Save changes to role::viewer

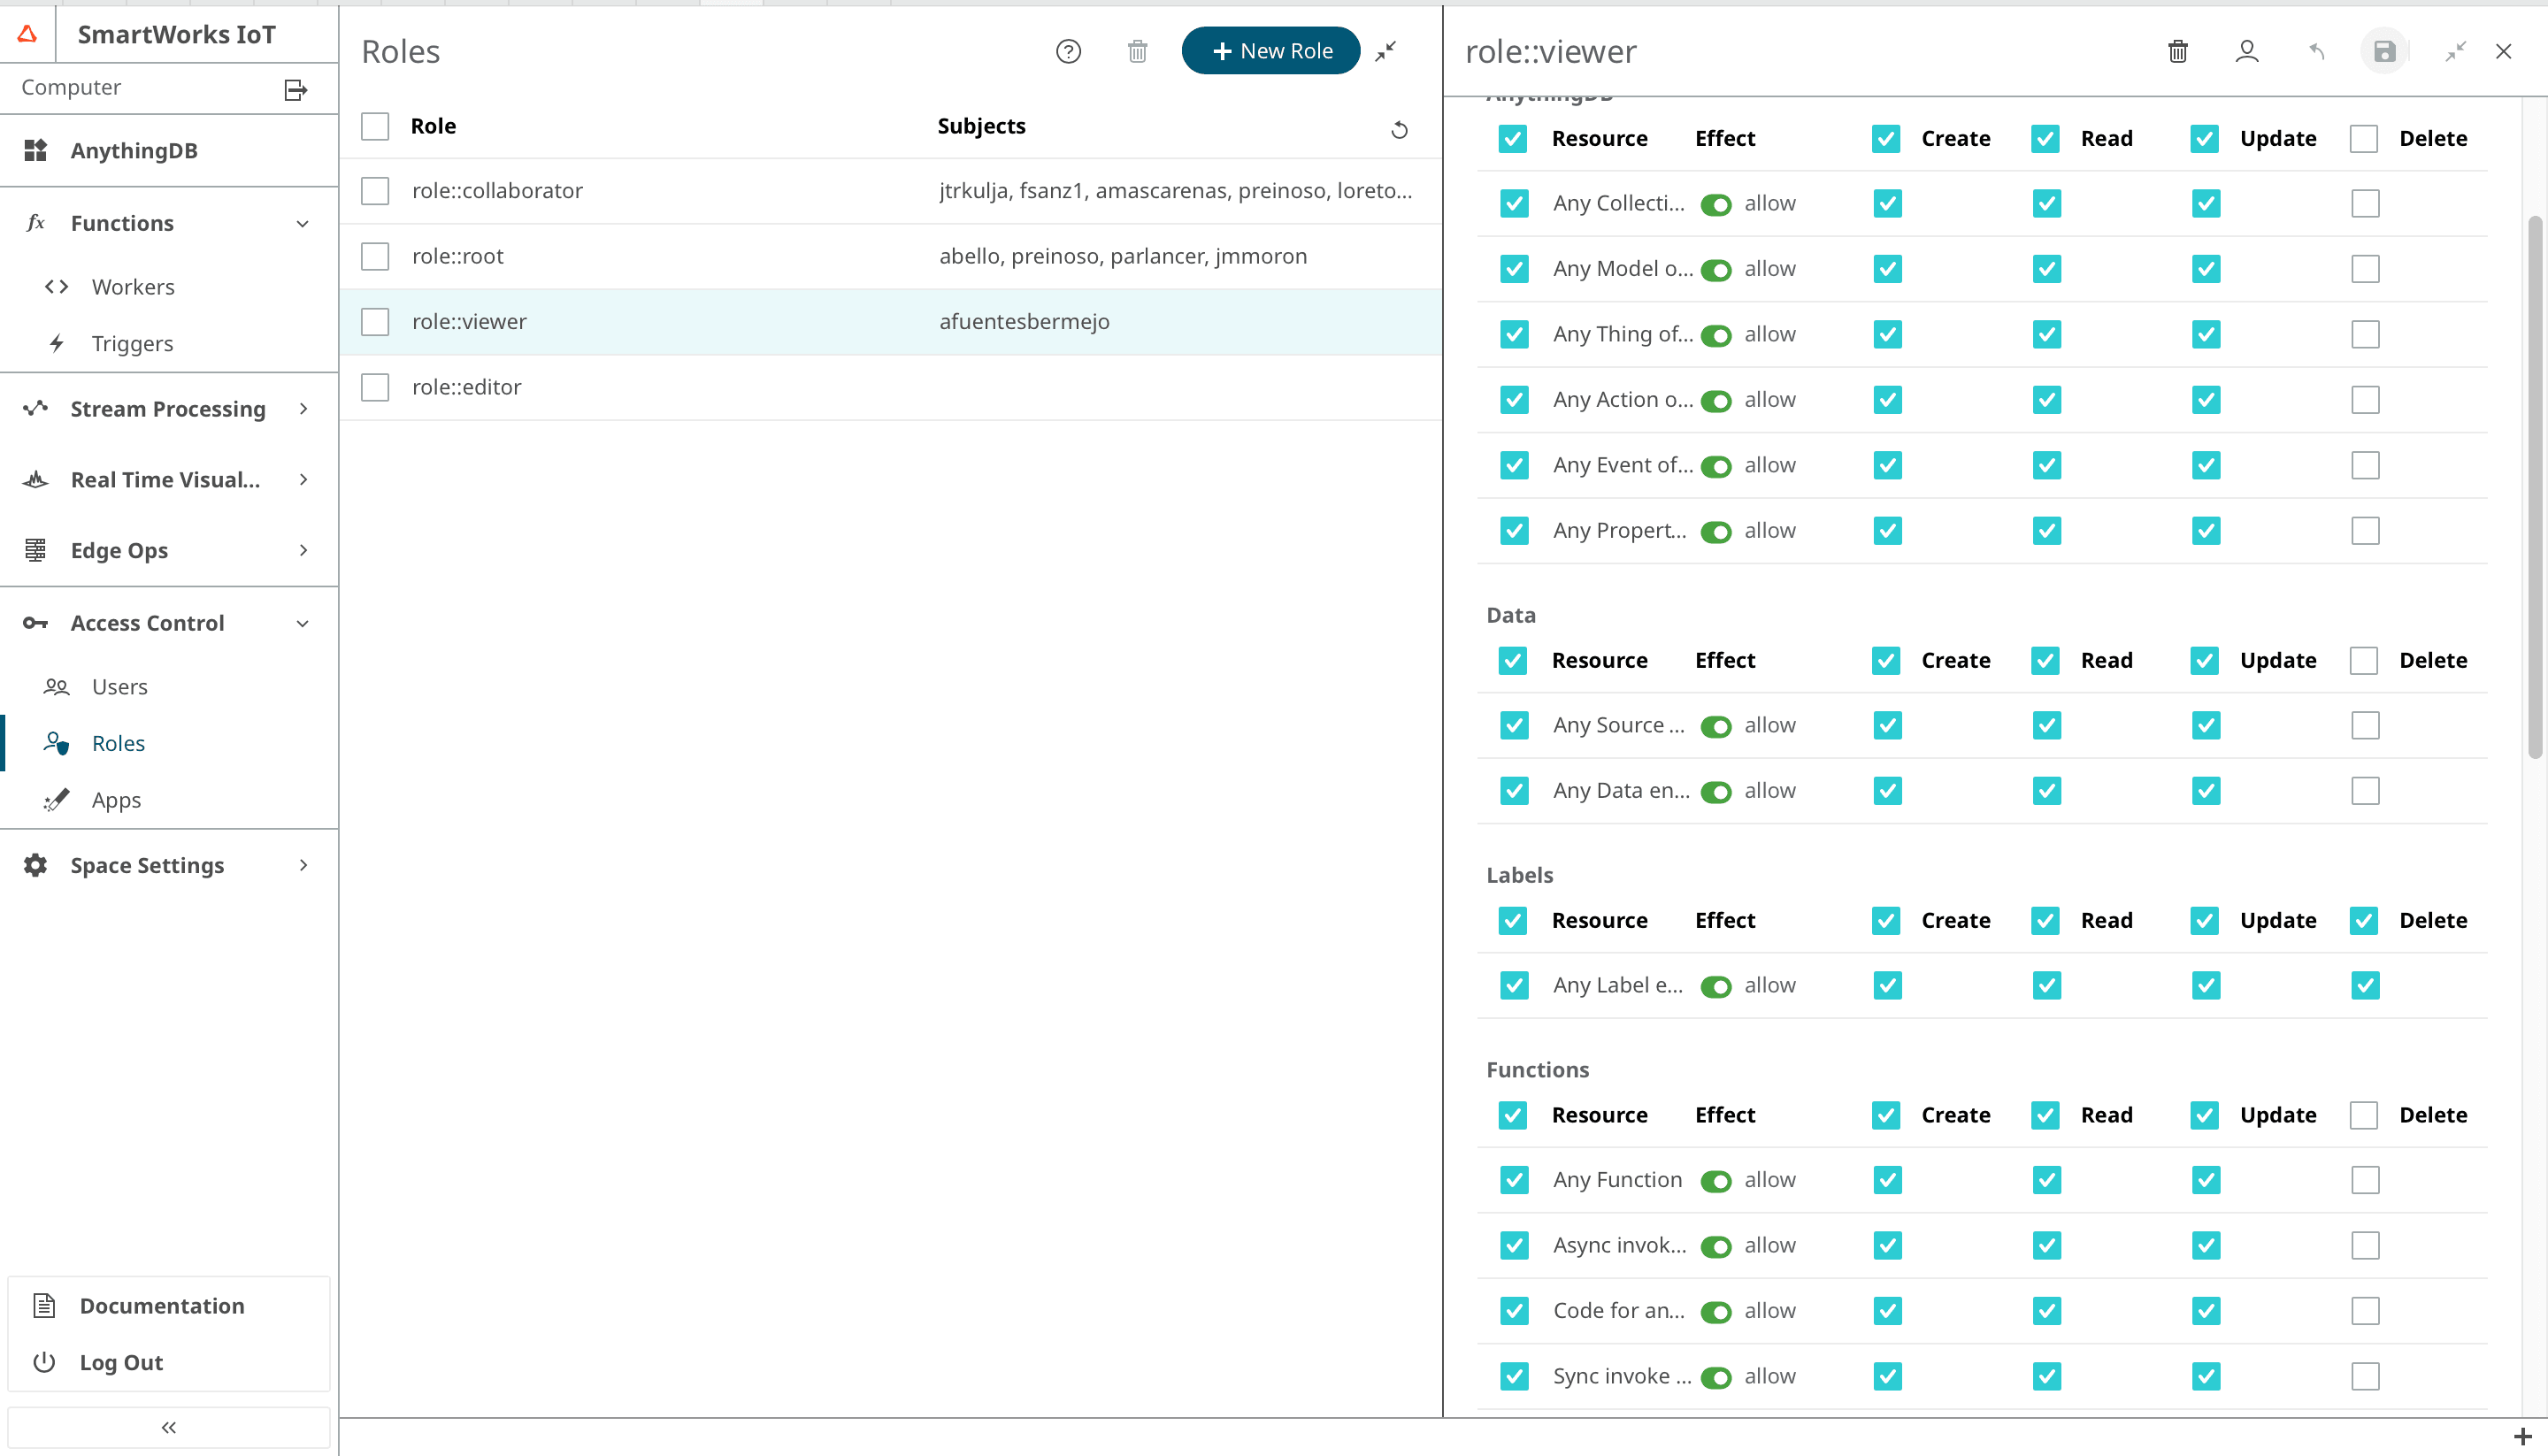tap(2384, 51)
